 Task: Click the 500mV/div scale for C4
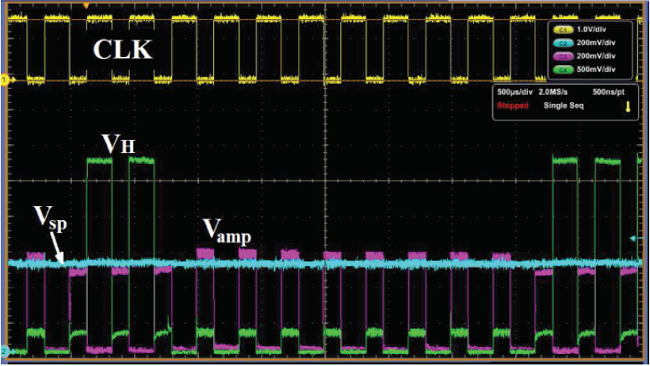point(596,70)
